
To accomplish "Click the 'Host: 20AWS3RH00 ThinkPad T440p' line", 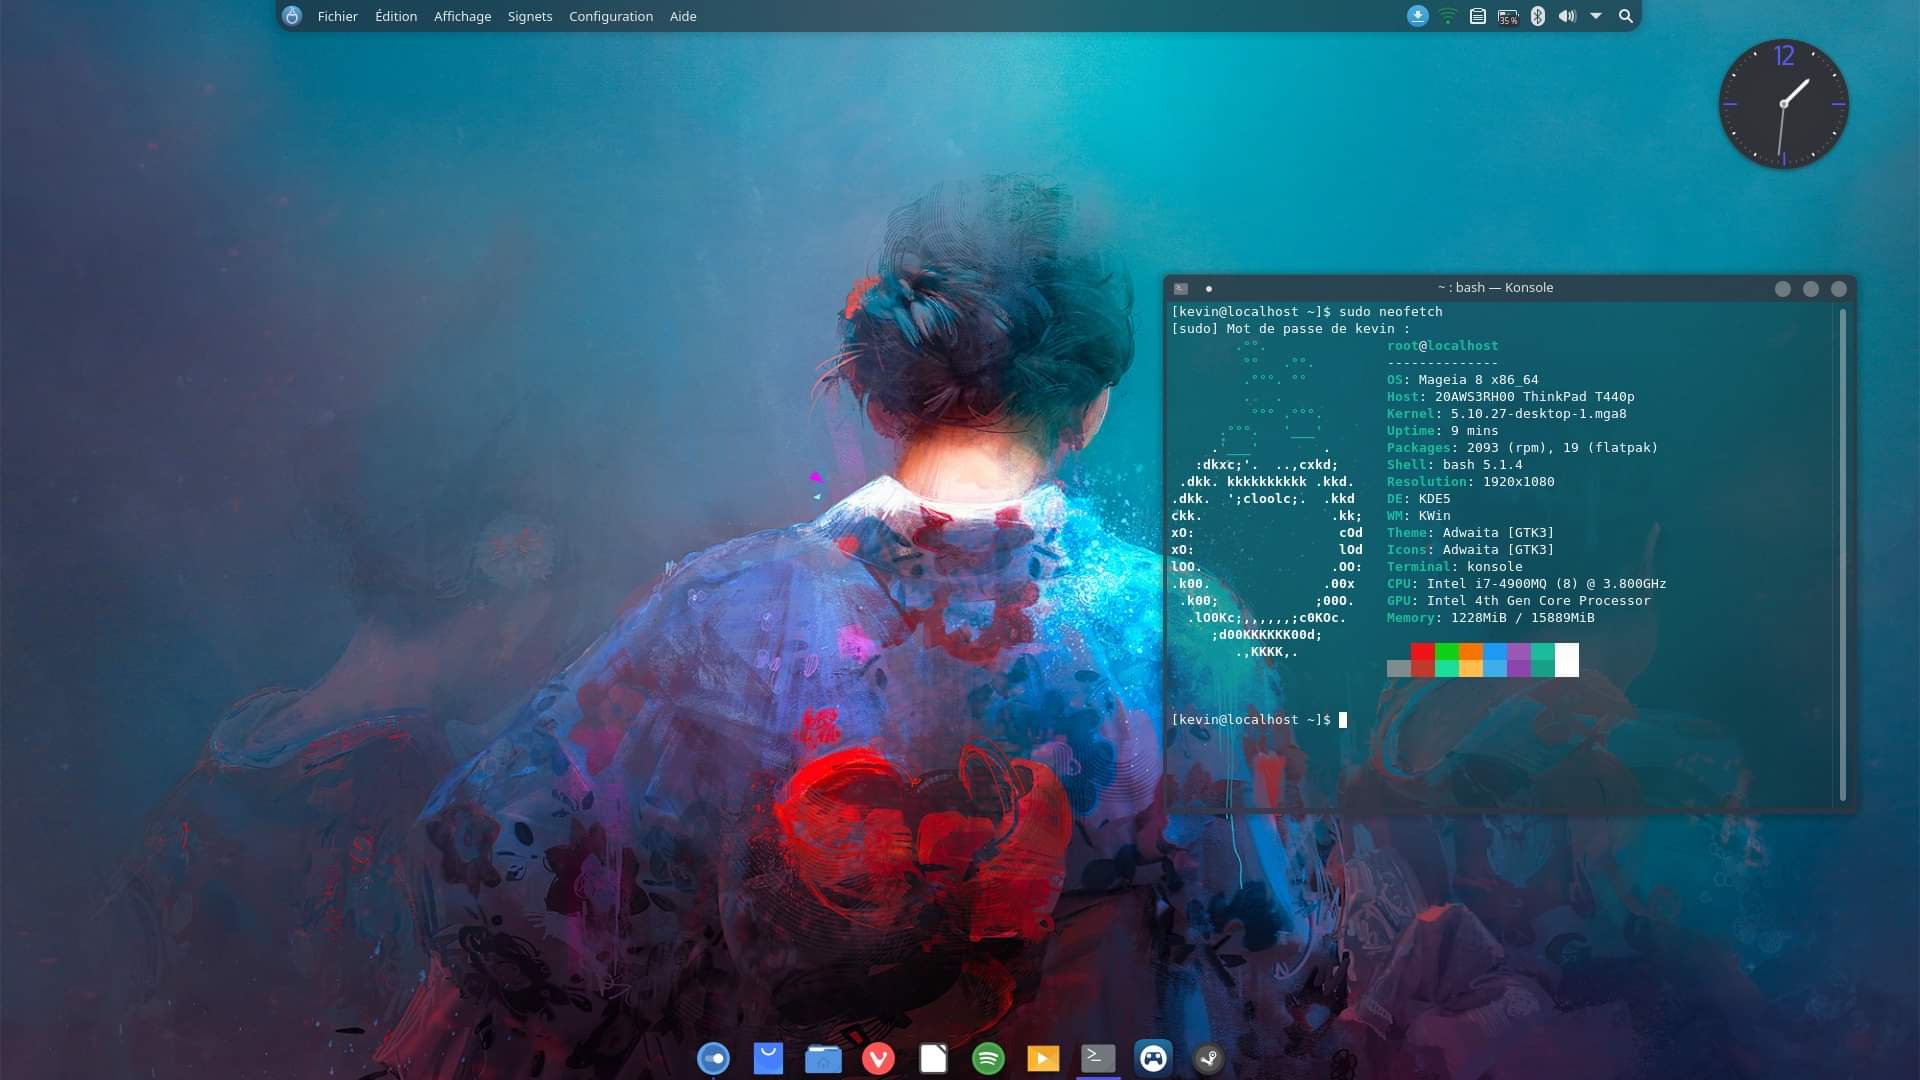I will (x=1510, y=397).
